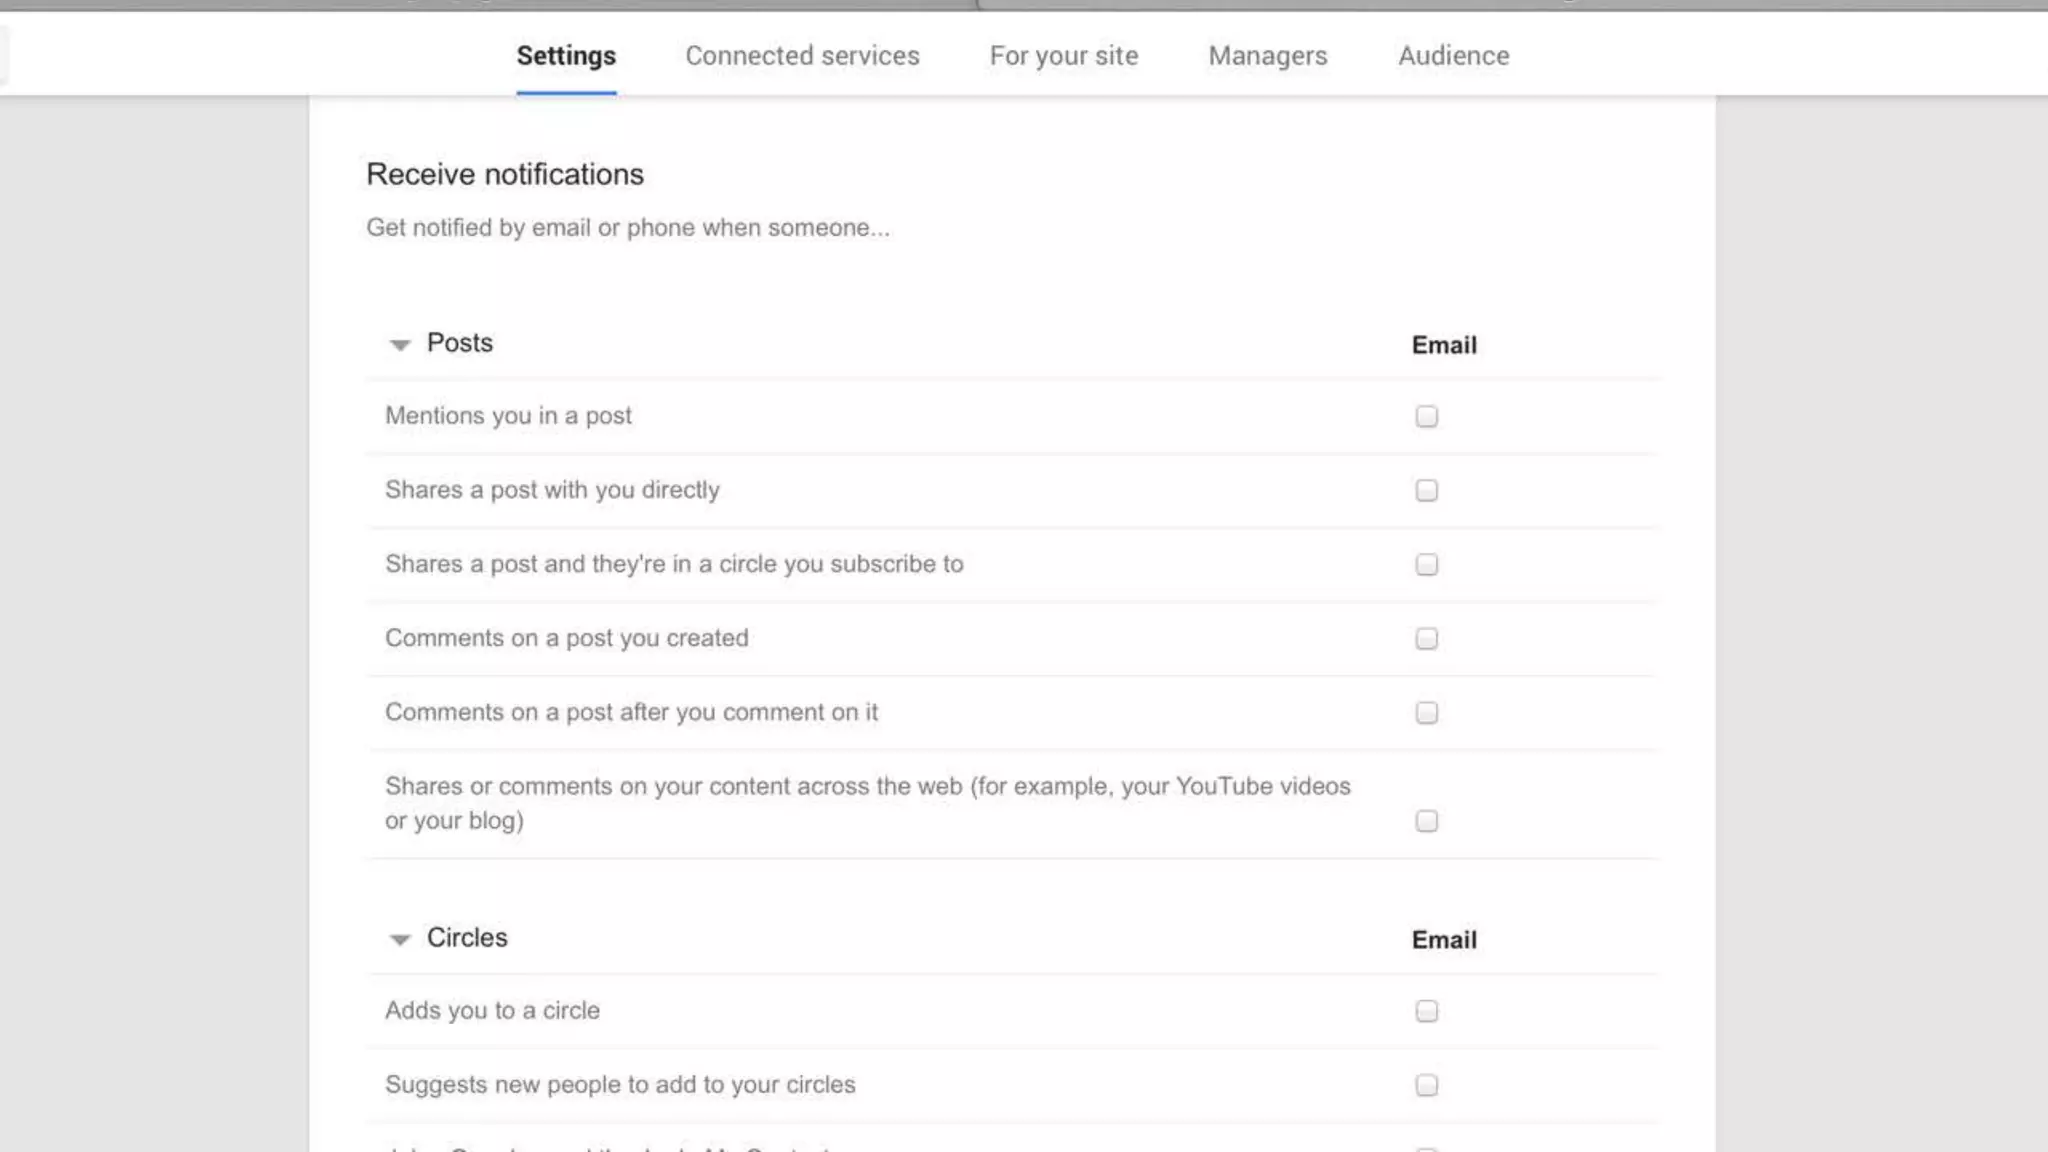Check email for 'Shares a post with you directly'
Viewport: 2048px width, 1152px height.
click(1427, 490)
